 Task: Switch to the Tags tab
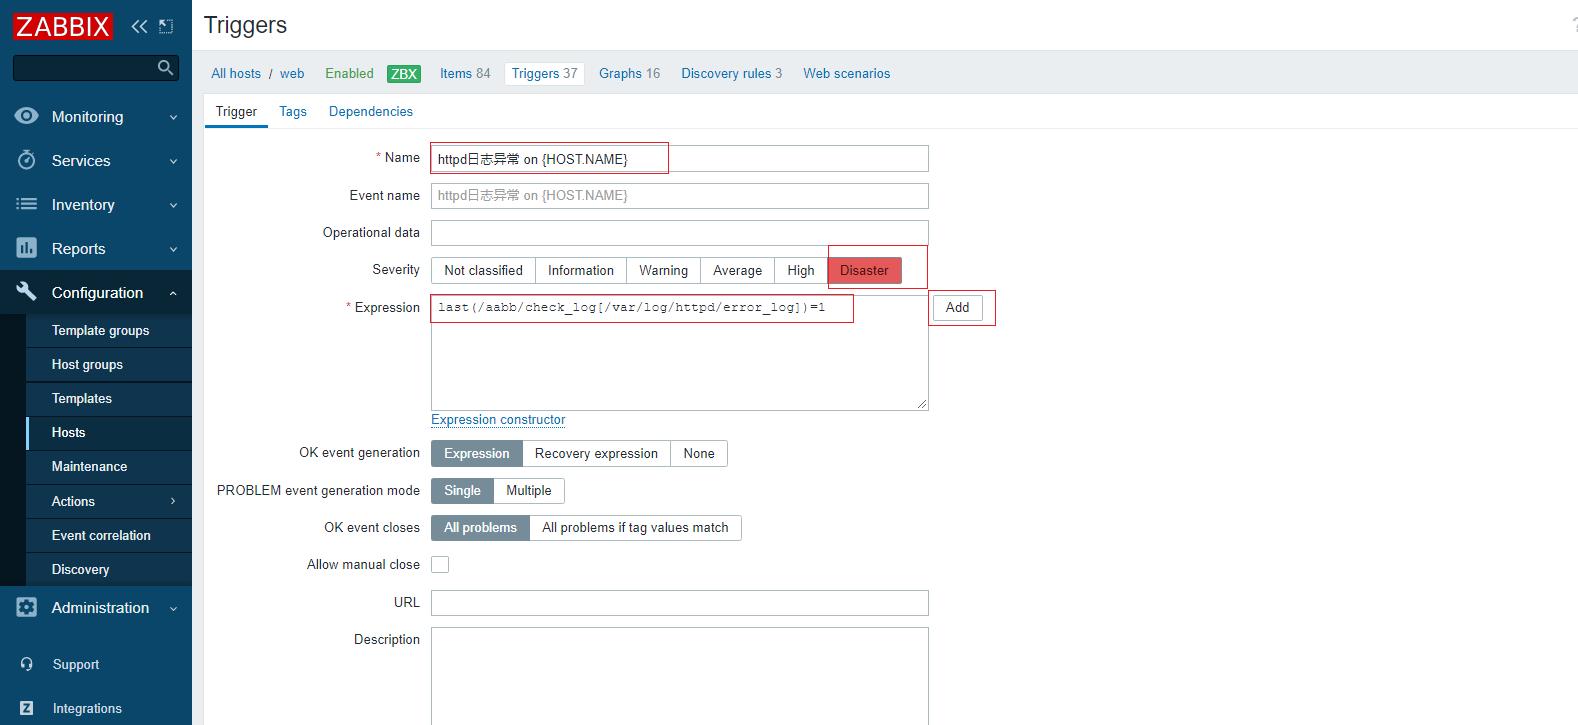point(293,112)
